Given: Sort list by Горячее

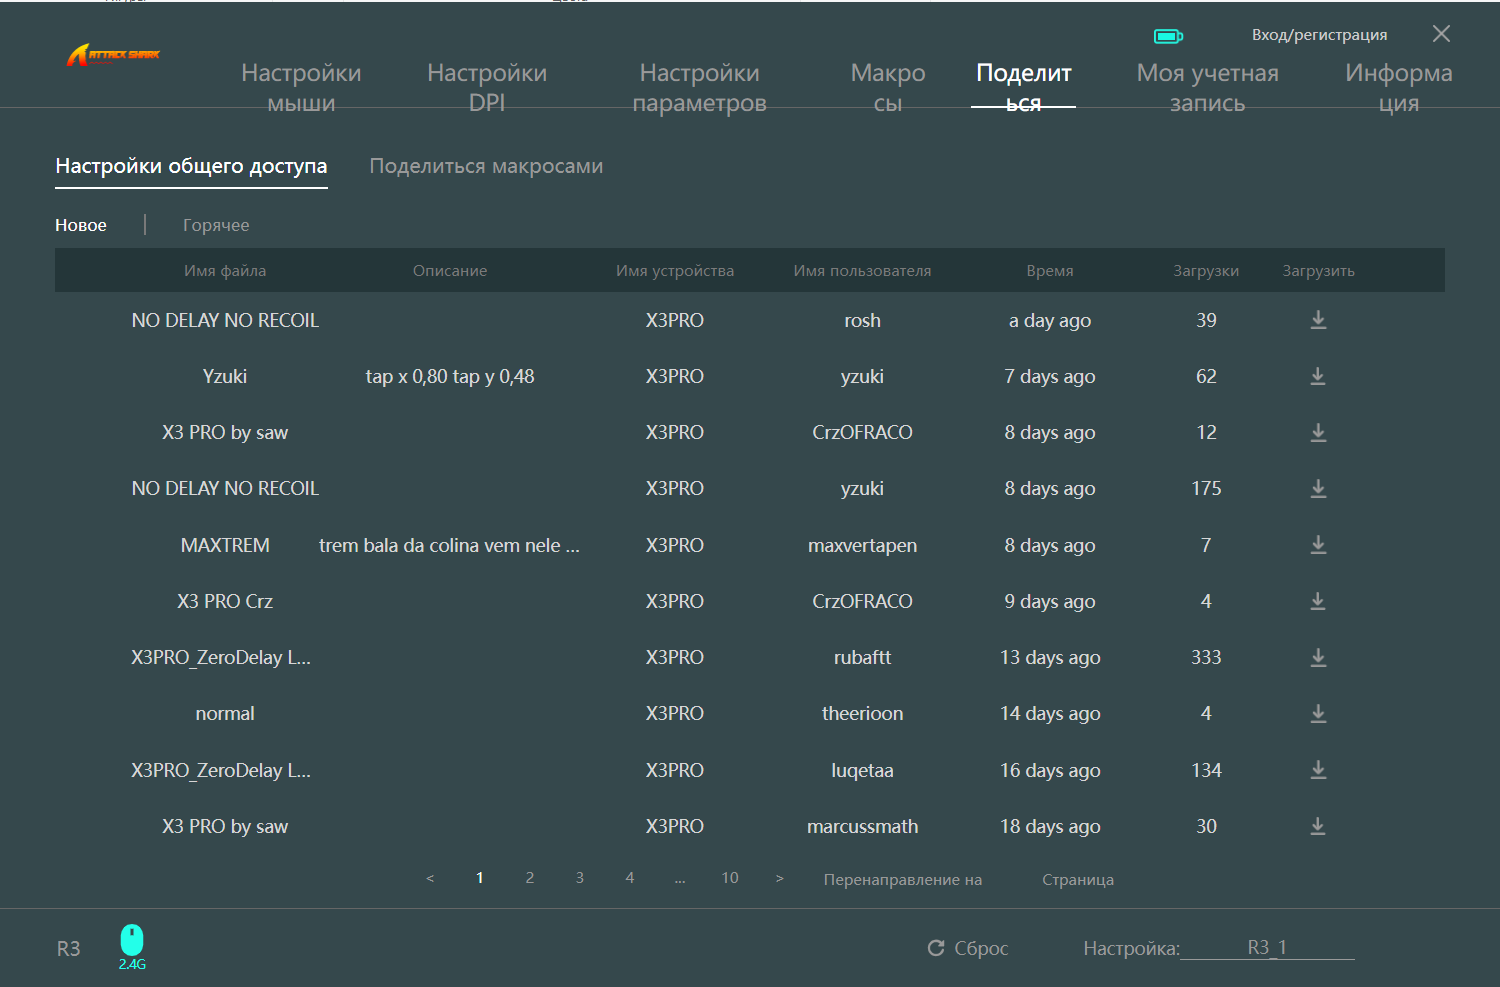Looking at the screenshot, I should click(216, 225).
